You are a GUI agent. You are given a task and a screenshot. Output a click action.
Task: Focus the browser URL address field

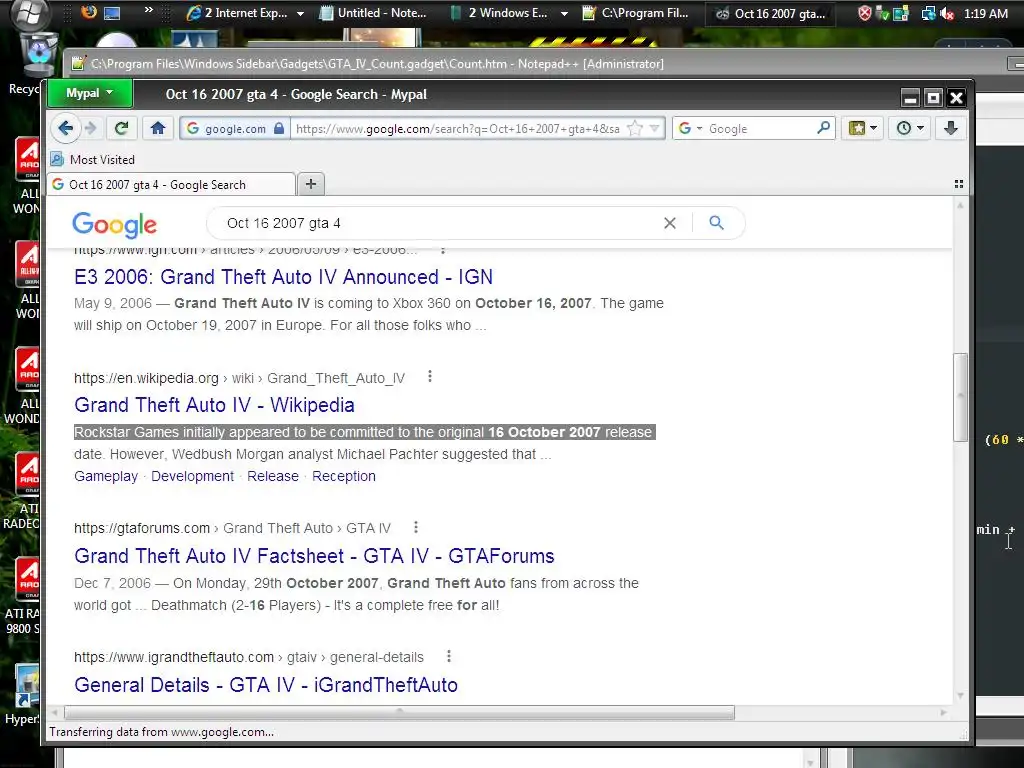[458, 129]
